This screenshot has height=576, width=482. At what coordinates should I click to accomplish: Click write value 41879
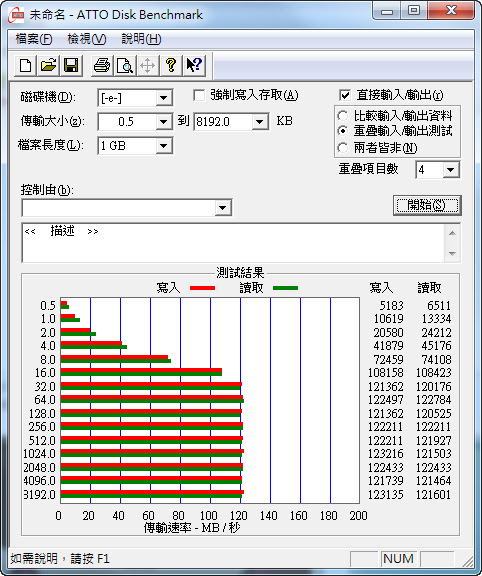coord(389,346)
